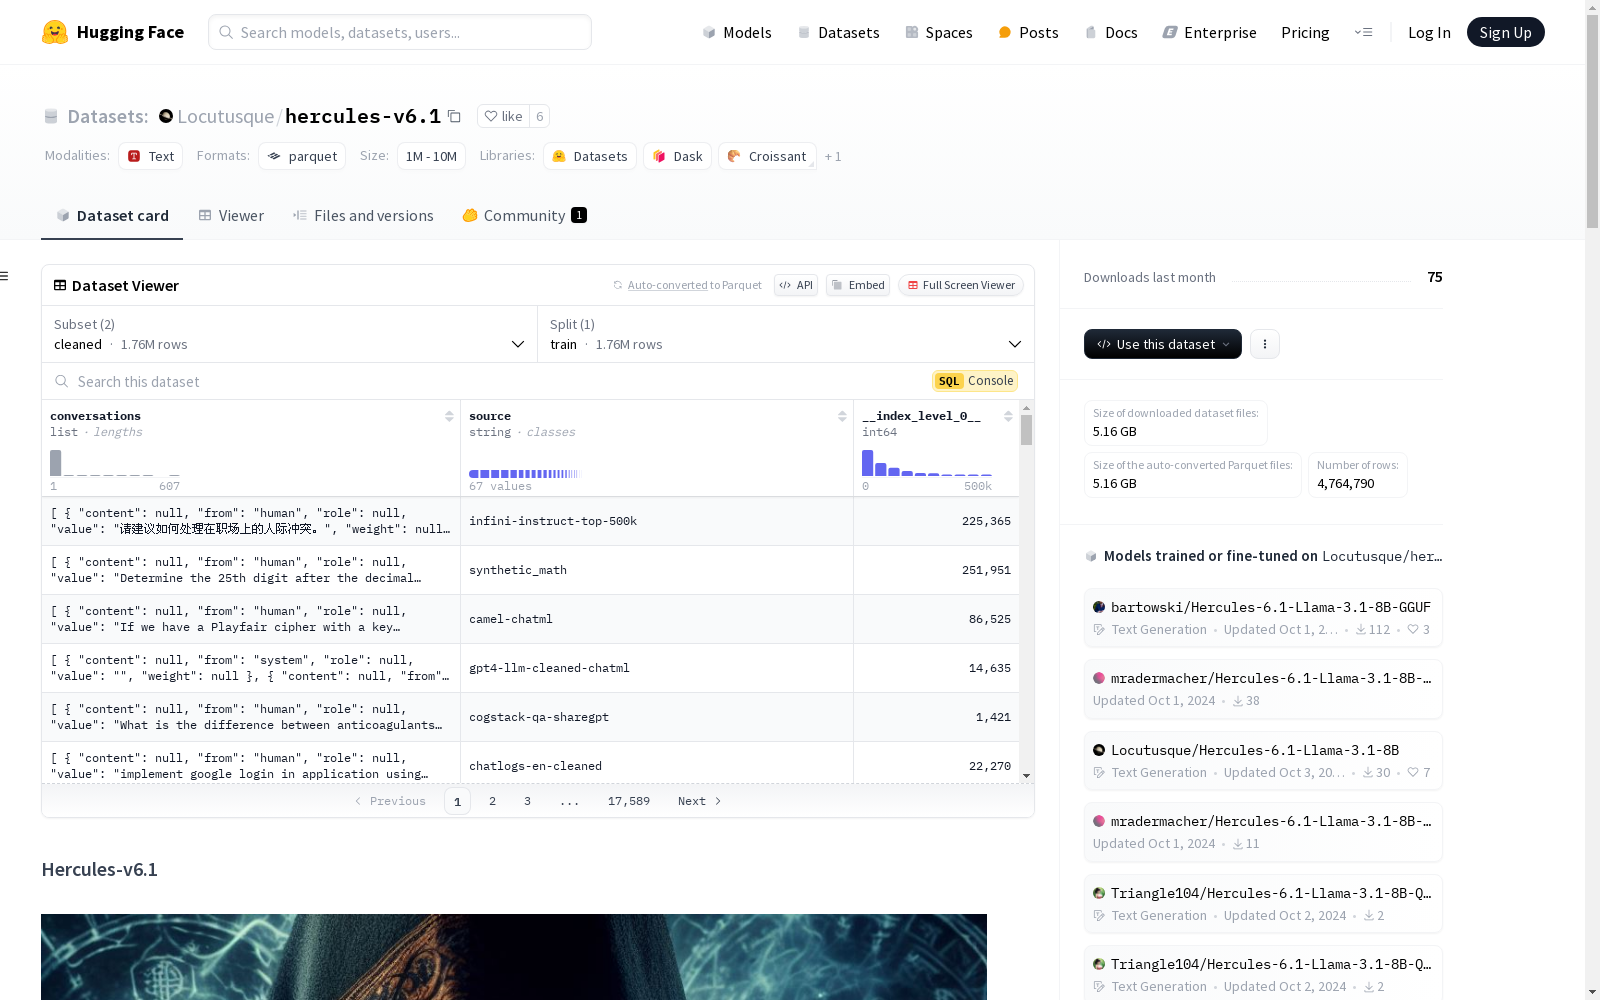Image resolution: width=1600 pixels, height=1000 pixels.
Task: Click the Previous page button
Action: click(x=390, y=801)
